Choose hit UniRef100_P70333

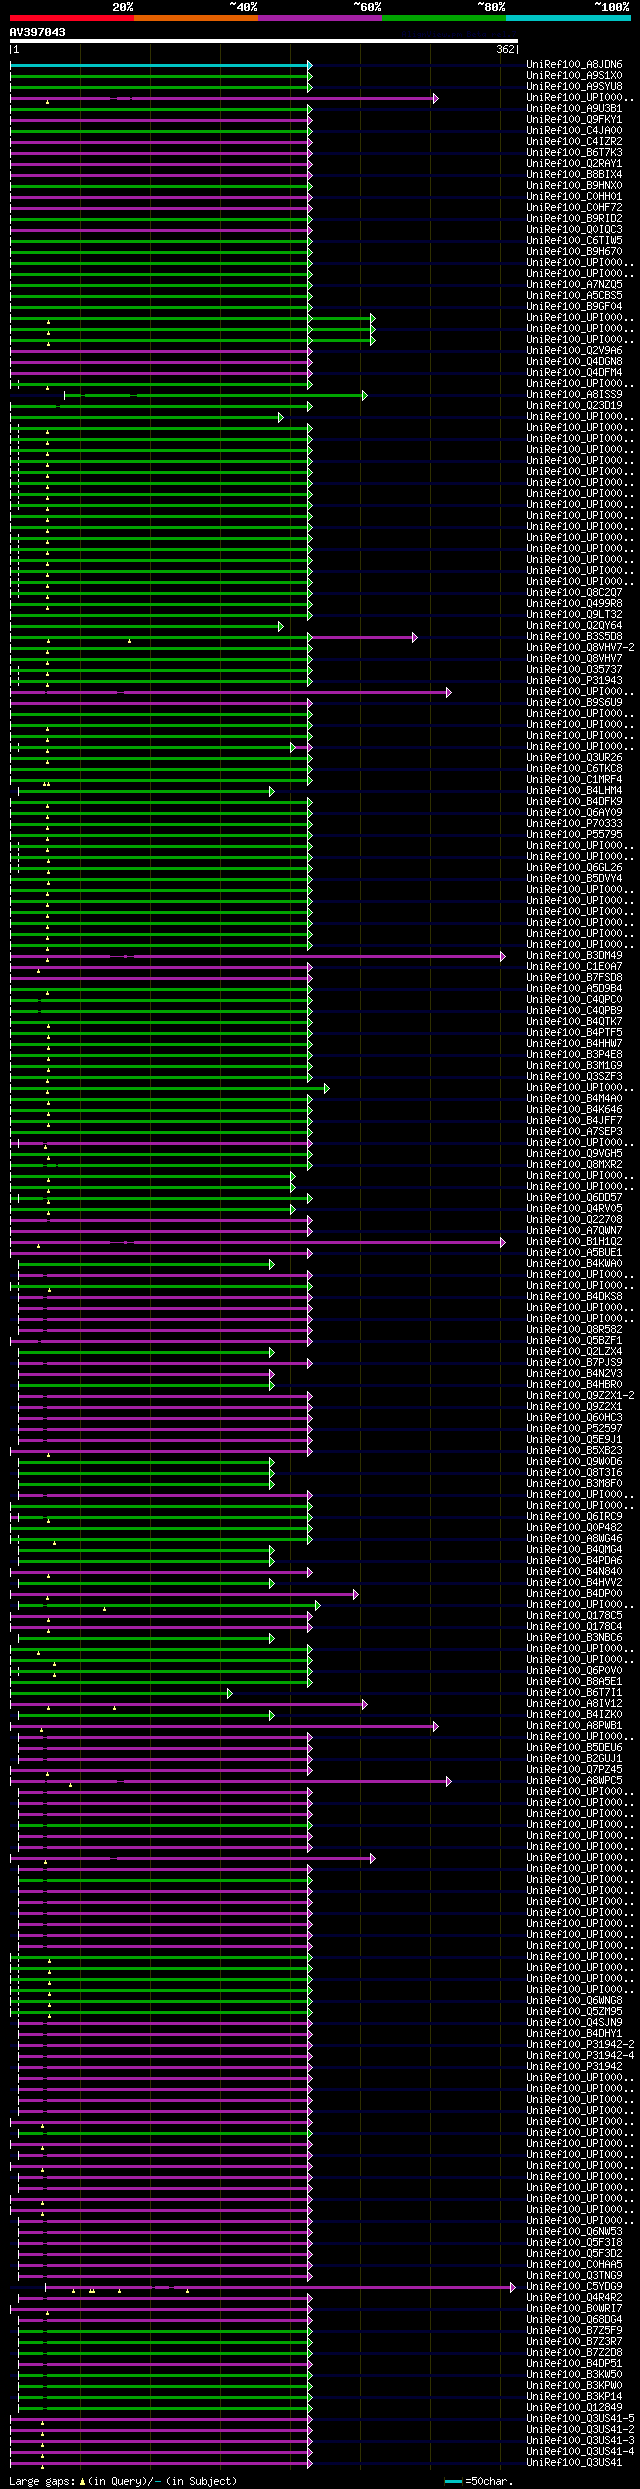[x=574, y=824]
